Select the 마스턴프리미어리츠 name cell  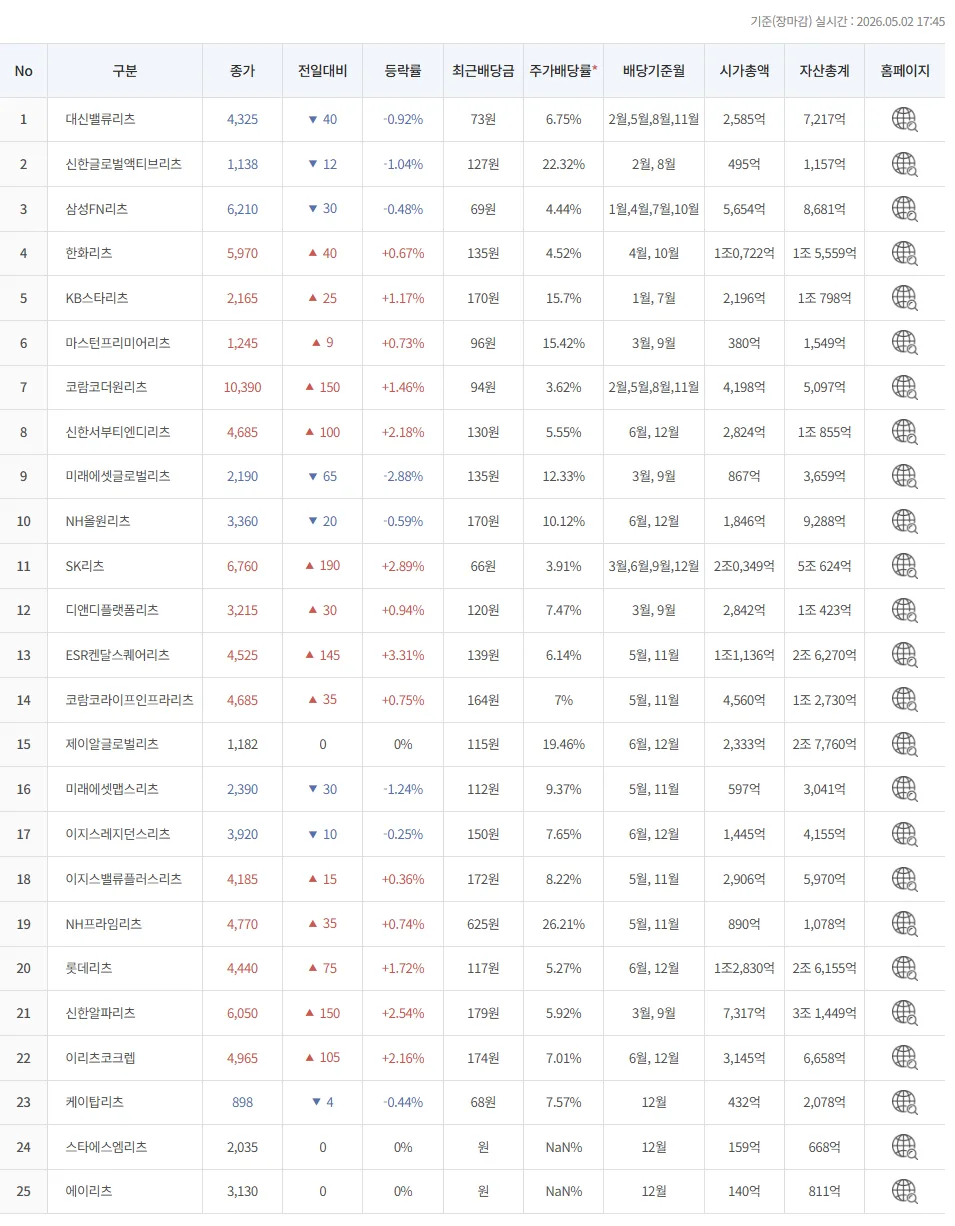tap(125, 343)
